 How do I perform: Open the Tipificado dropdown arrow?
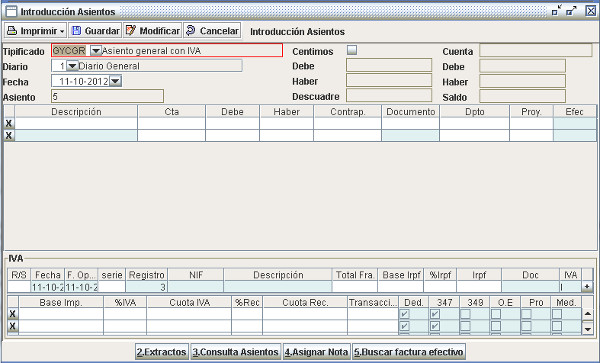tap(96, 50)
